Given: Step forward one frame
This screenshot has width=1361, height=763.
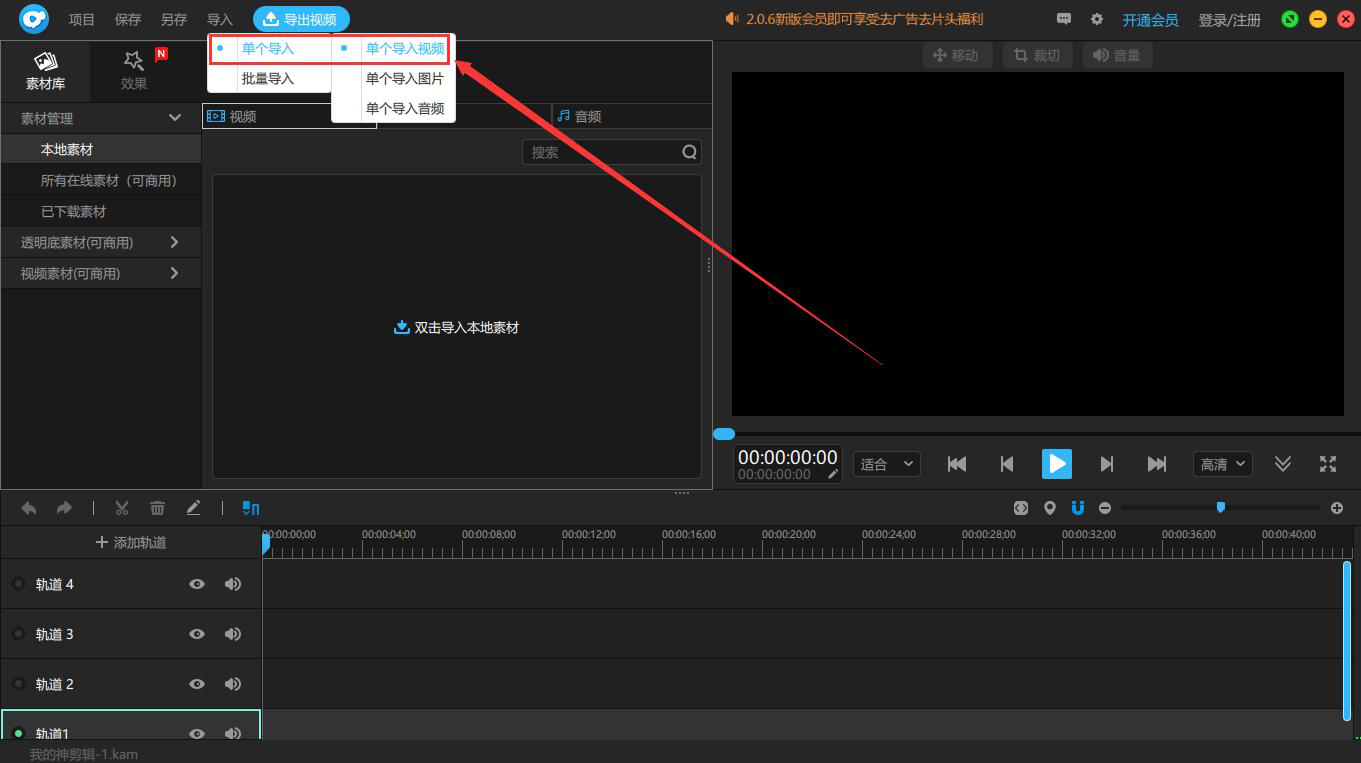Looking at the screenshot, I should (1107, 464).
